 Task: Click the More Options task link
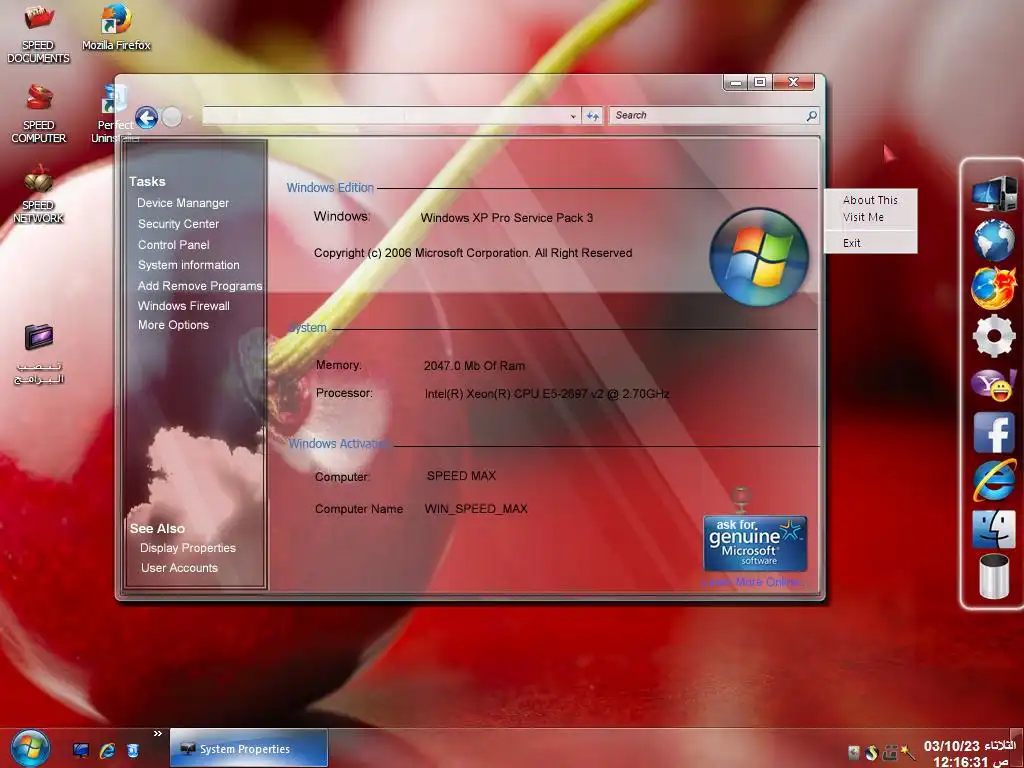(x=173, y=325)
